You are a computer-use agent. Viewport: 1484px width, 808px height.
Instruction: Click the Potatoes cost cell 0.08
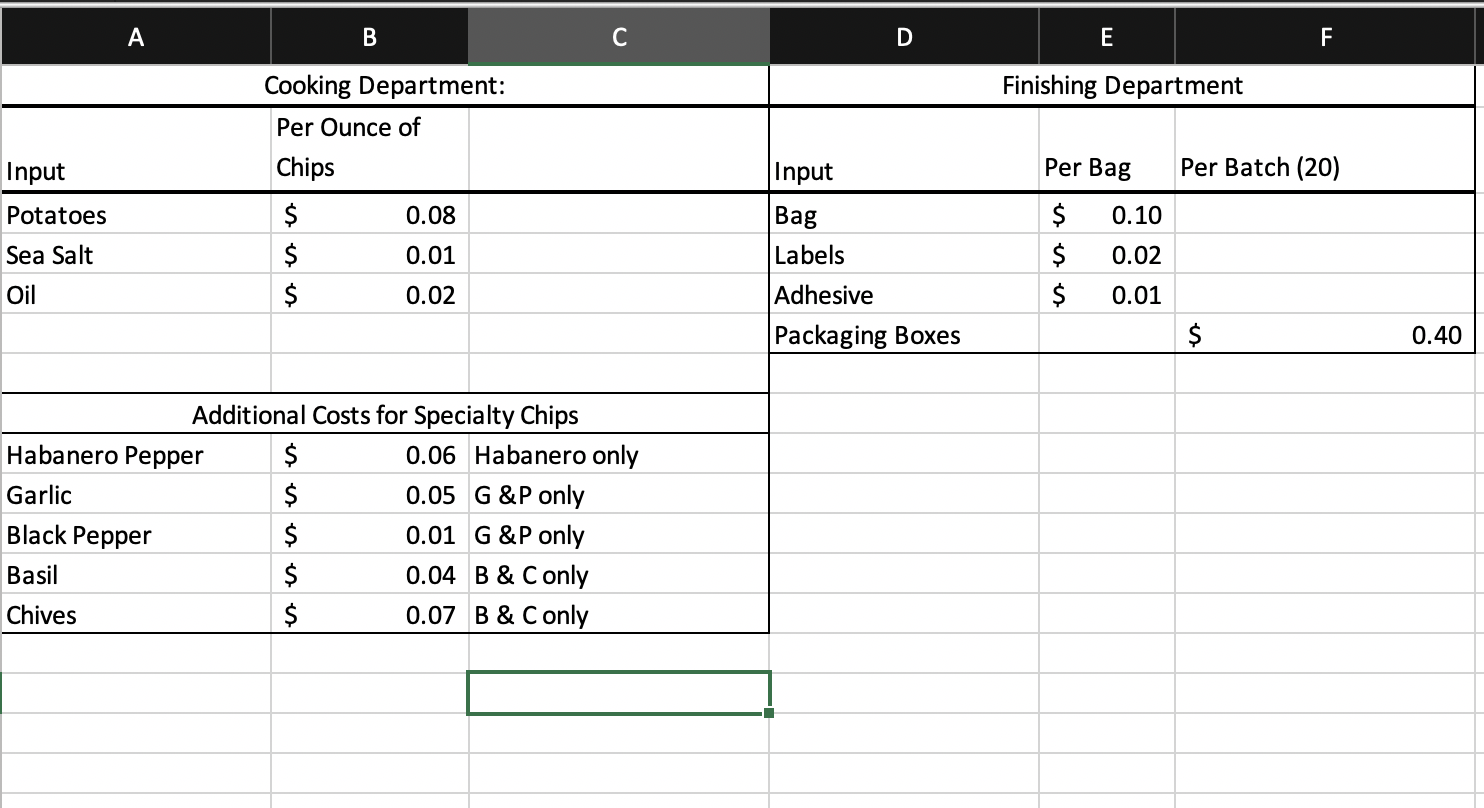tap(369, 215)
